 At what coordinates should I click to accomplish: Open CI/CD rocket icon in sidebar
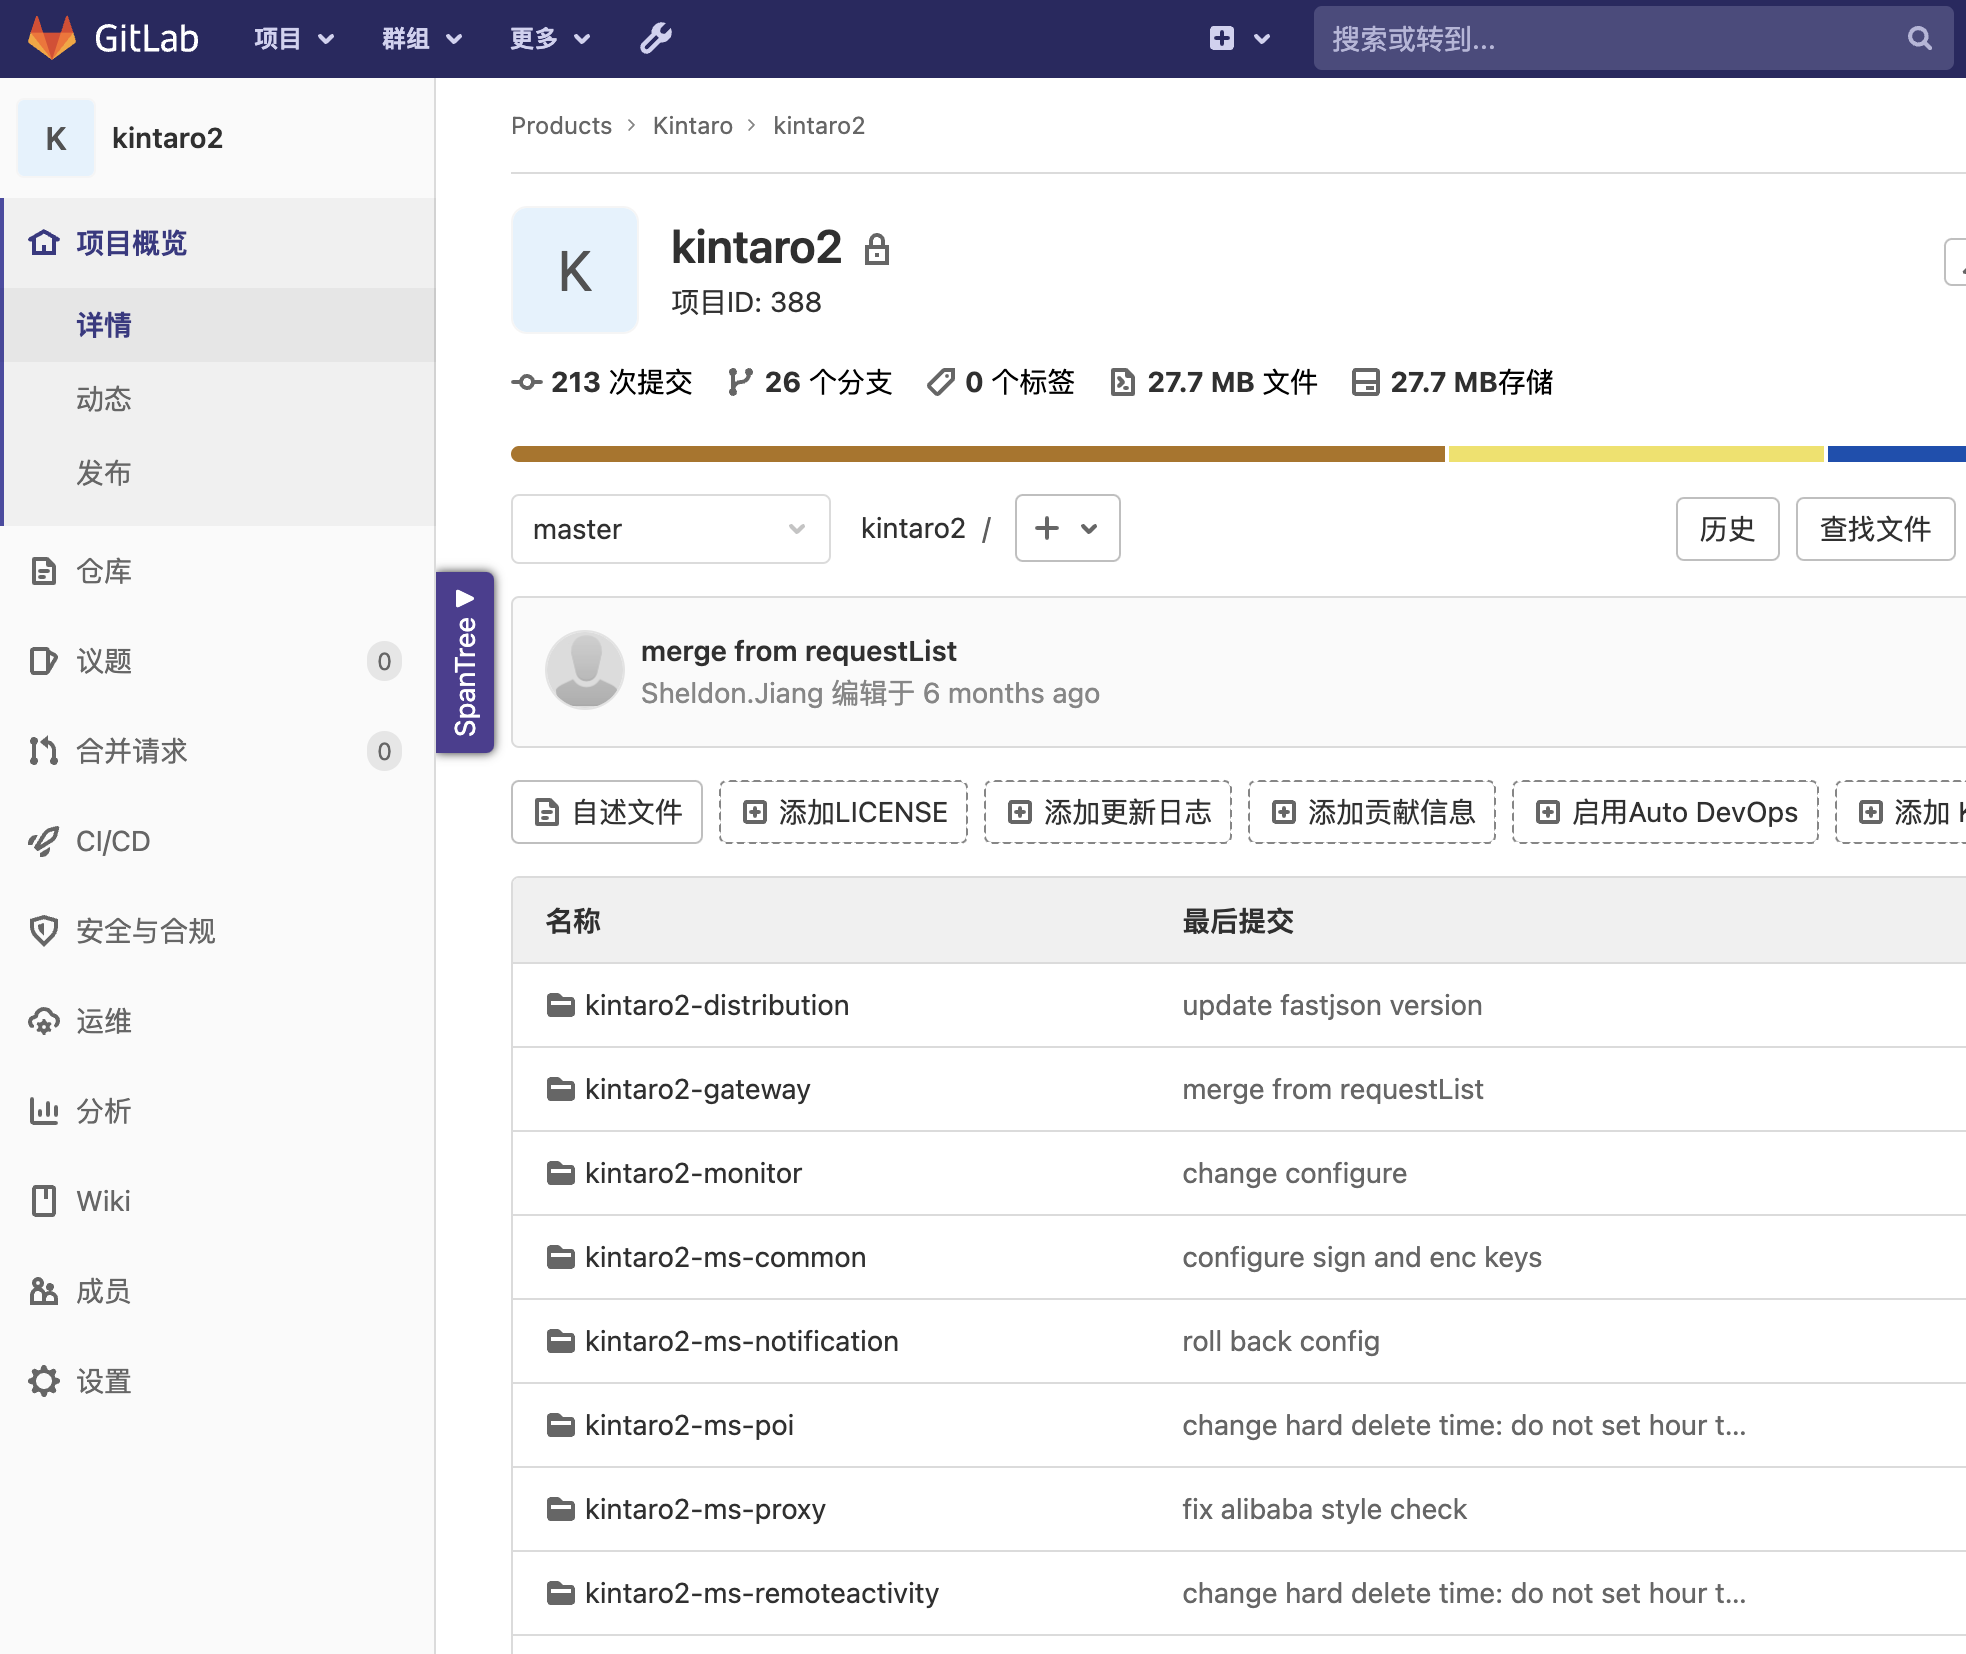point(43,841)
